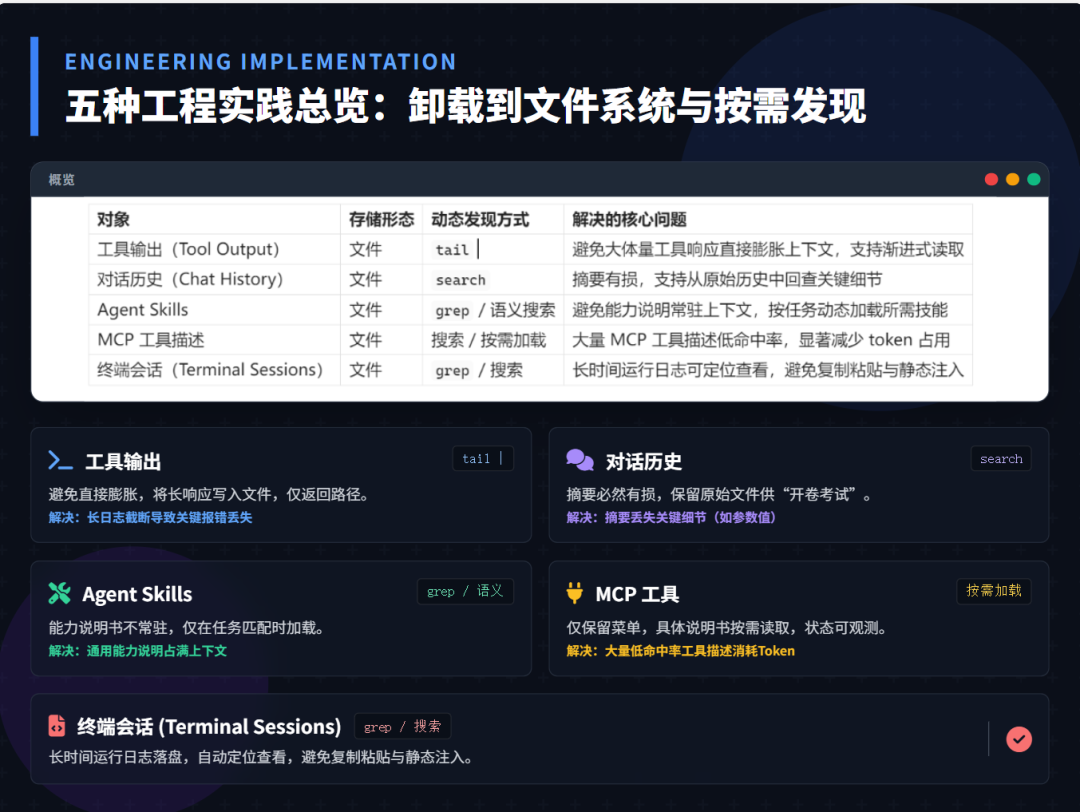
Task: Click the red traffic light dot on 概览 window
Action: pos(991,179)
